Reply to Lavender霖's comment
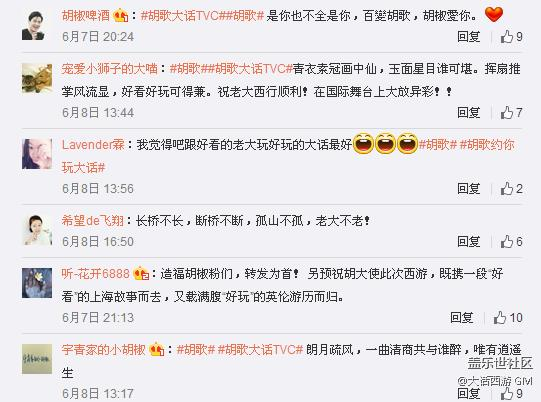The height and width of the screenshot is (402, 541). [469, 188]
